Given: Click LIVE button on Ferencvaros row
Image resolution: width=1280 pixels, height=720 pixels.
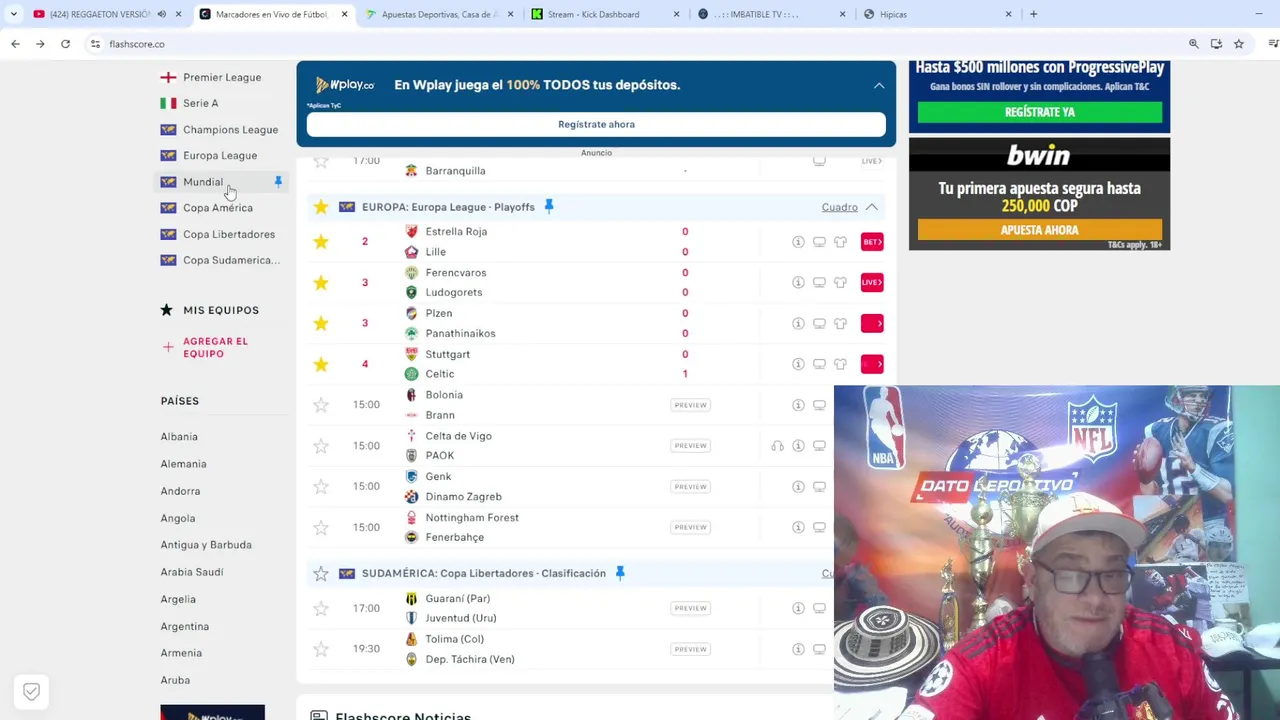Looking at the screenshot, I should point(872,283).
